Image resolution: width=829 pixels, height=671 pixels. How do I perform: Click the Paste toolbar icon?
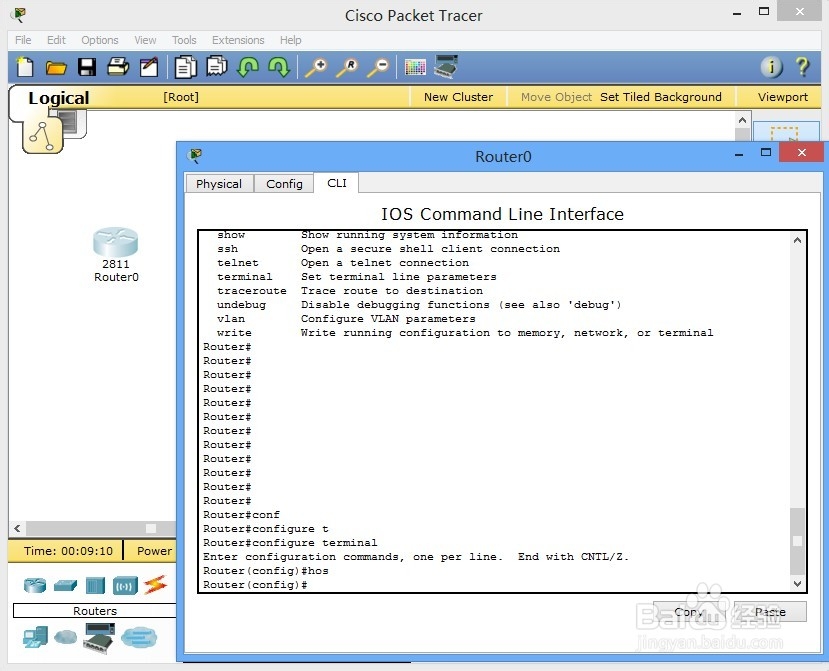point(217,67)
